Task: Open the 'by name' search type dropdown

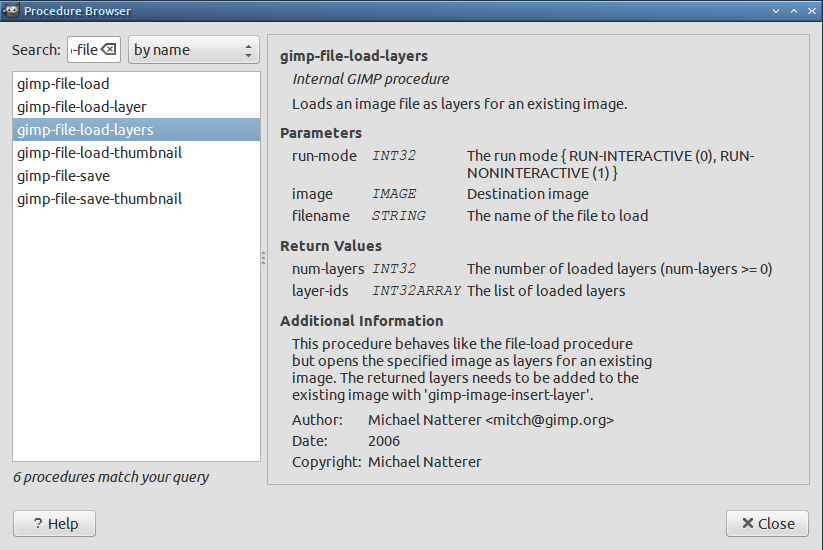Action: coord(194,50)
